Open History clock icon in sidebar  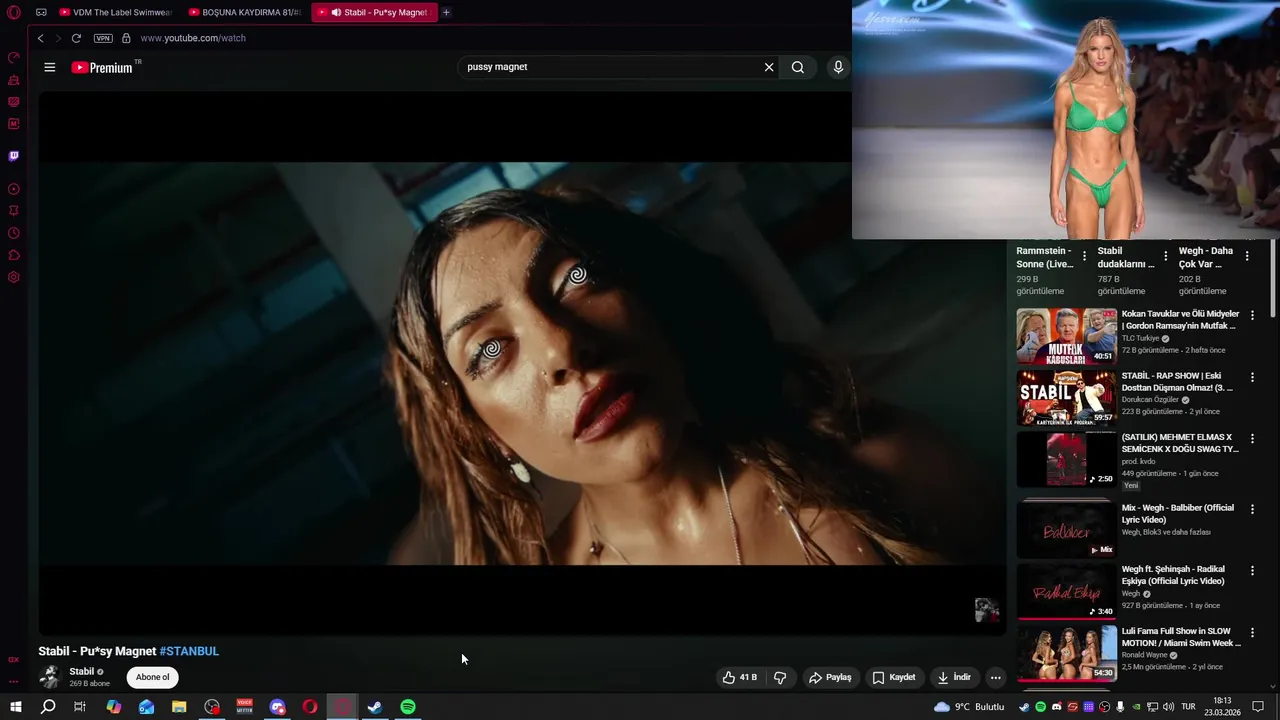tap(14, 233)
